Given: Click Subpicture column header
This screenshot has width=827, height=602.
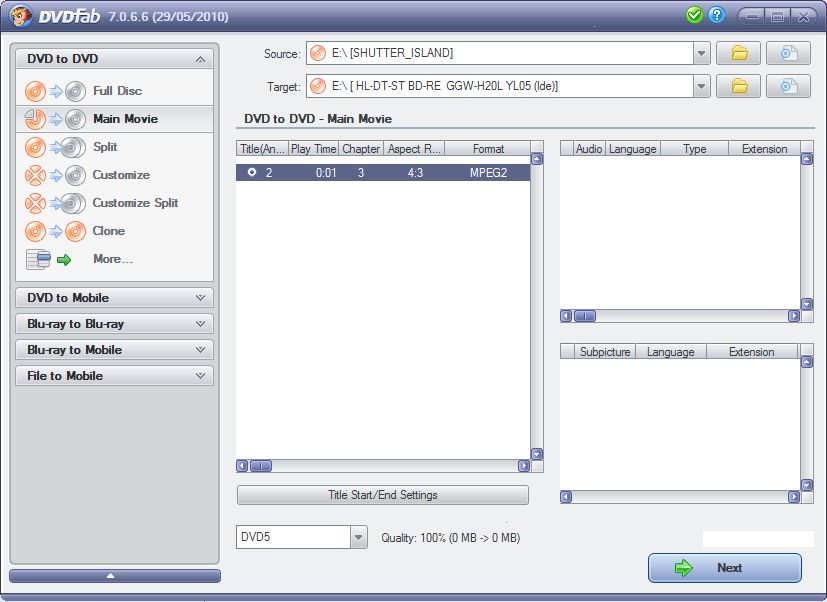Looking at the screenshot, I should click(604, 352).
